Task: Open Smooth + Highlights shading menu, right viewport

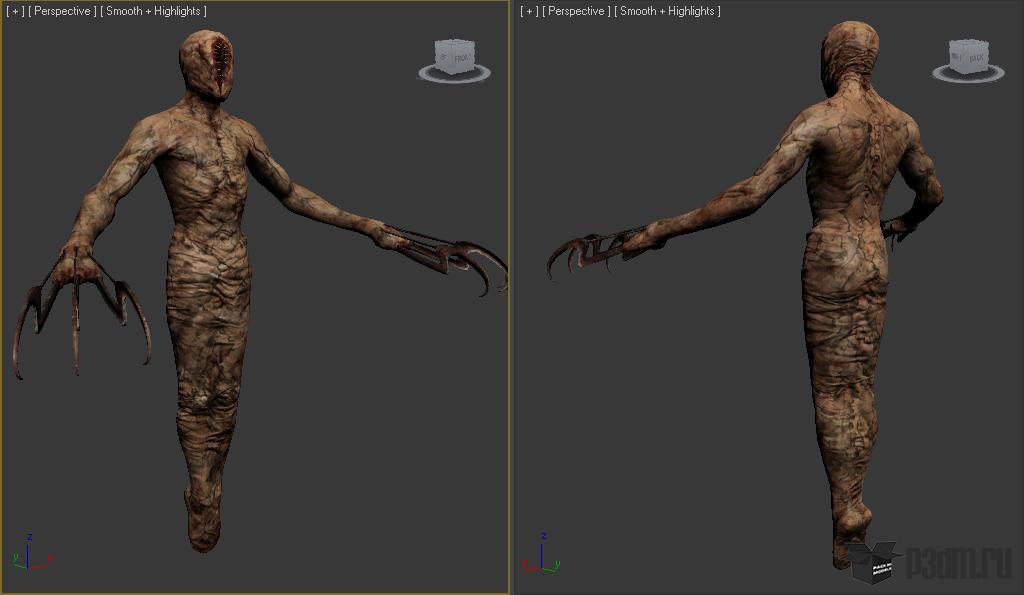Action: [x=667, y=11]
